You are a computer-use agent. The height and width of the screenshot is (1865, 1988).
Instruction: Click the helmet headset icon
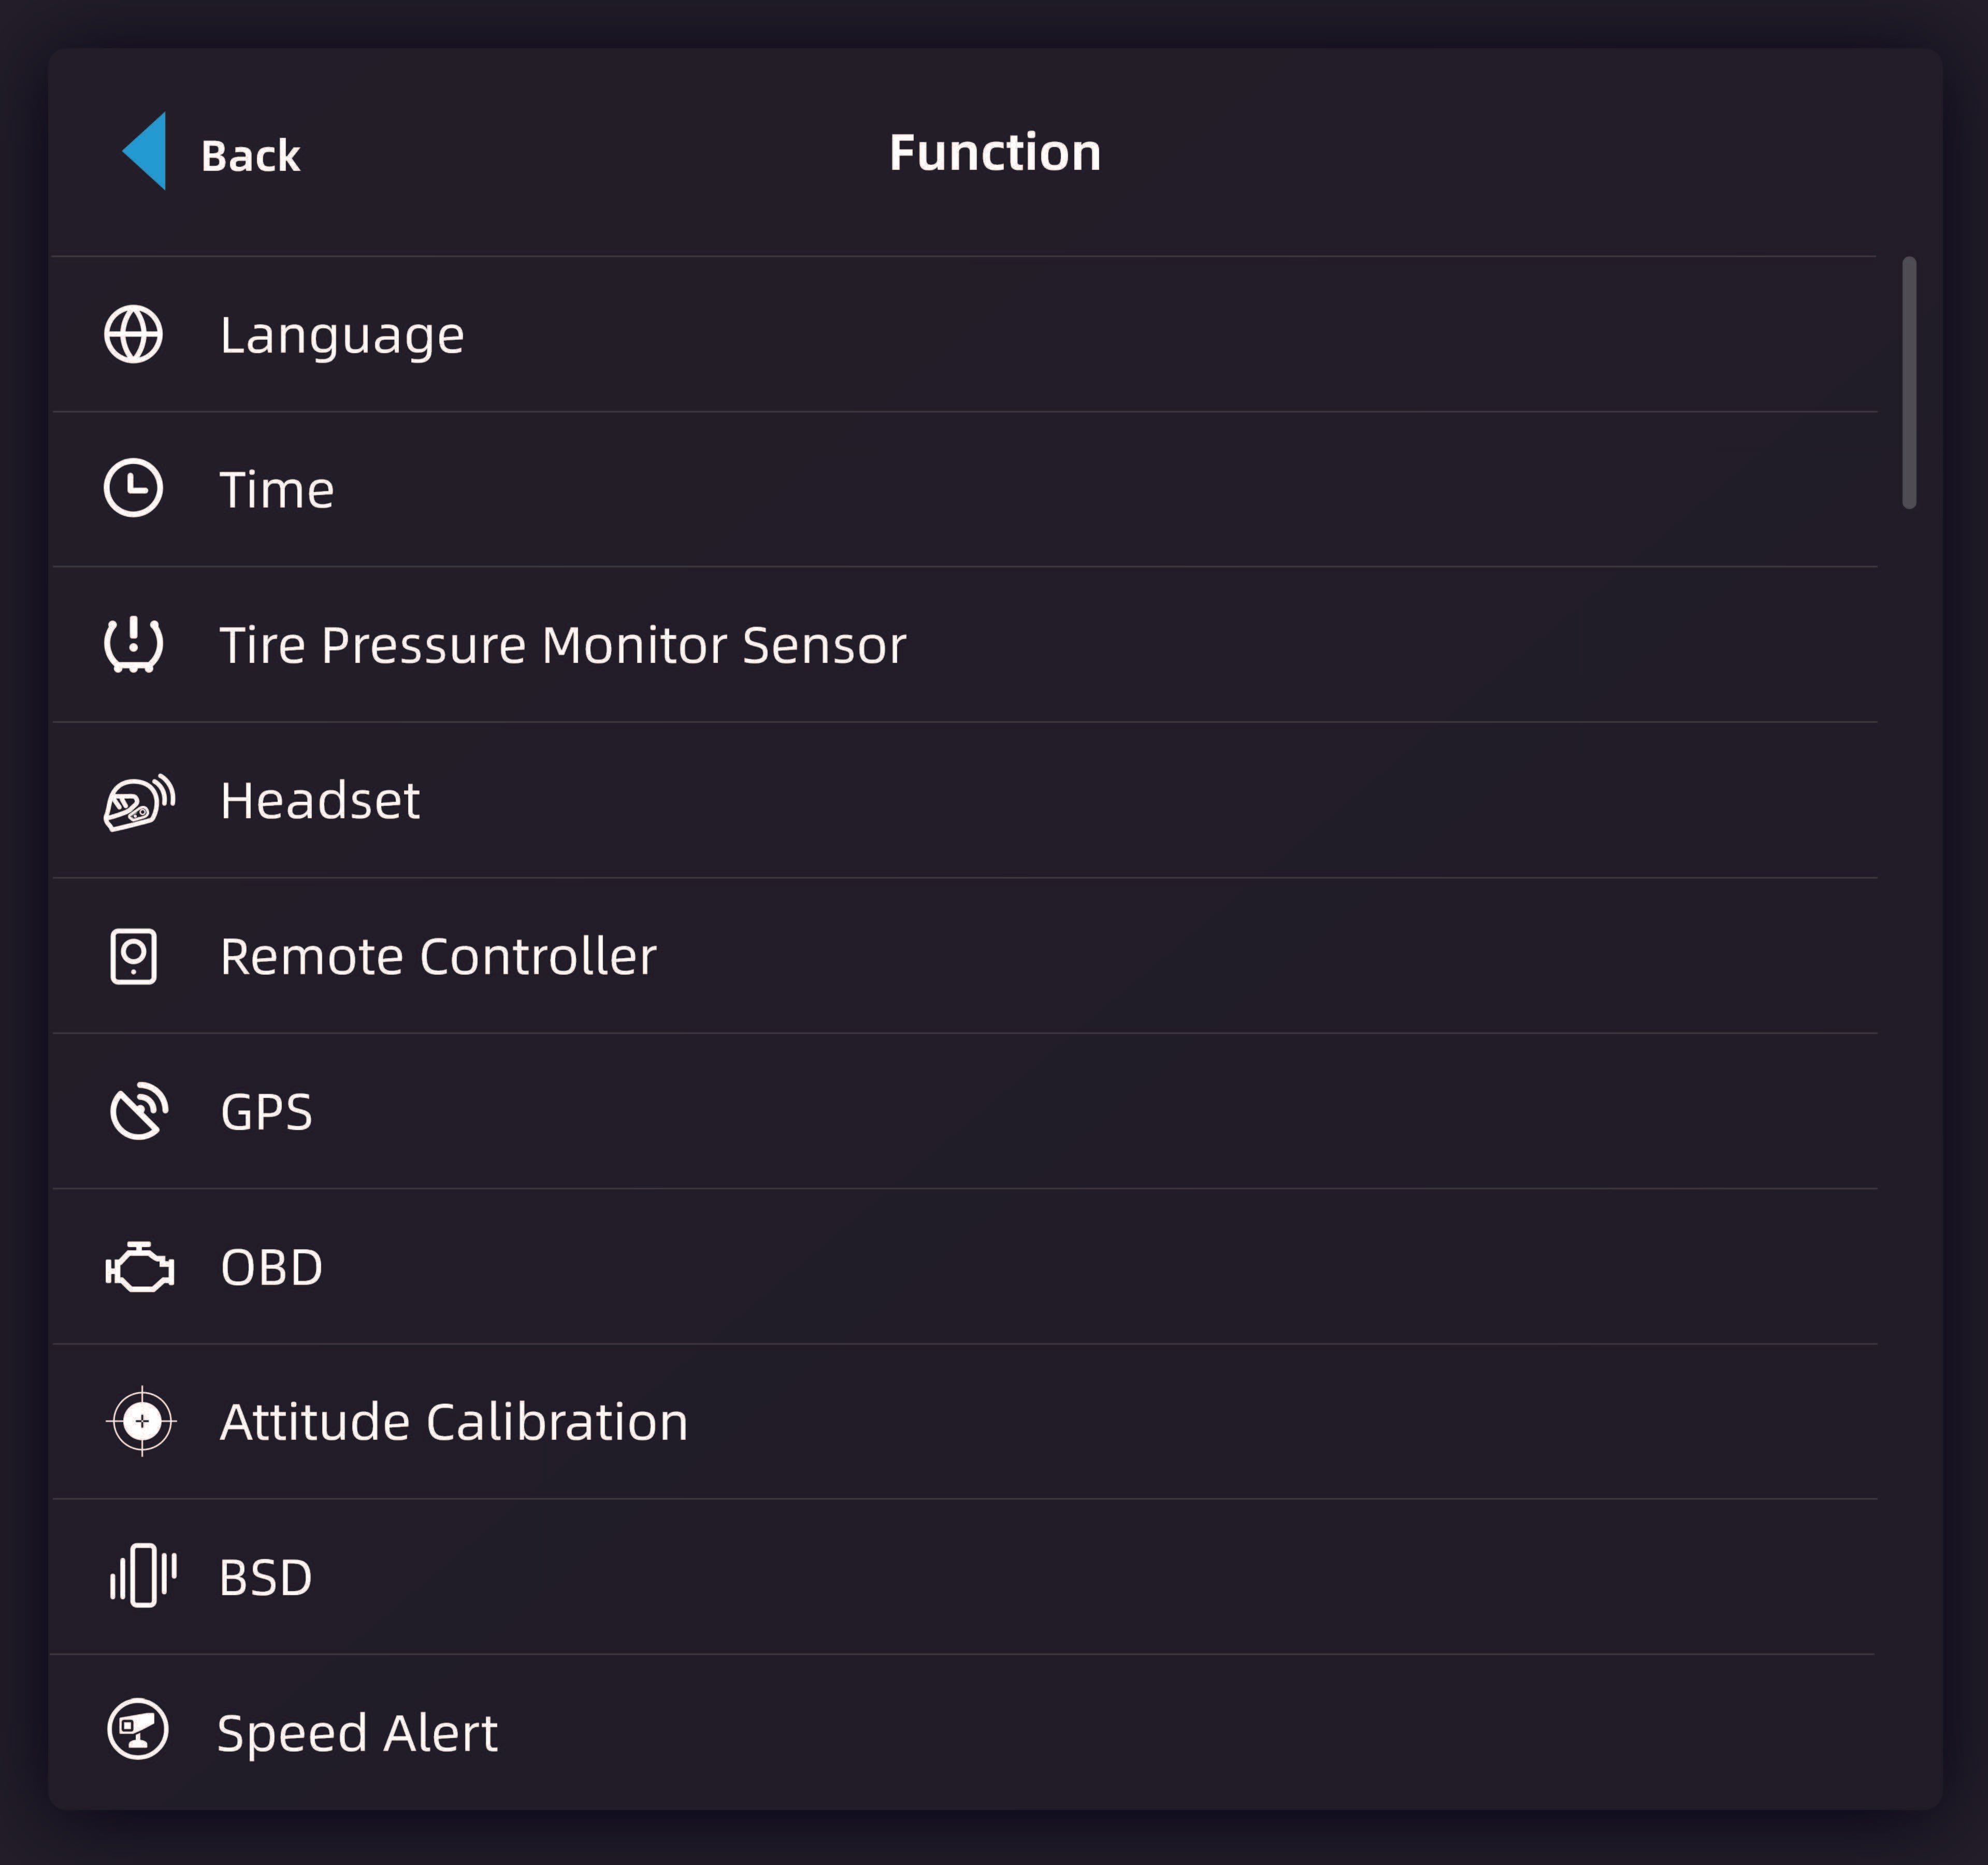[x=139, y=801]
